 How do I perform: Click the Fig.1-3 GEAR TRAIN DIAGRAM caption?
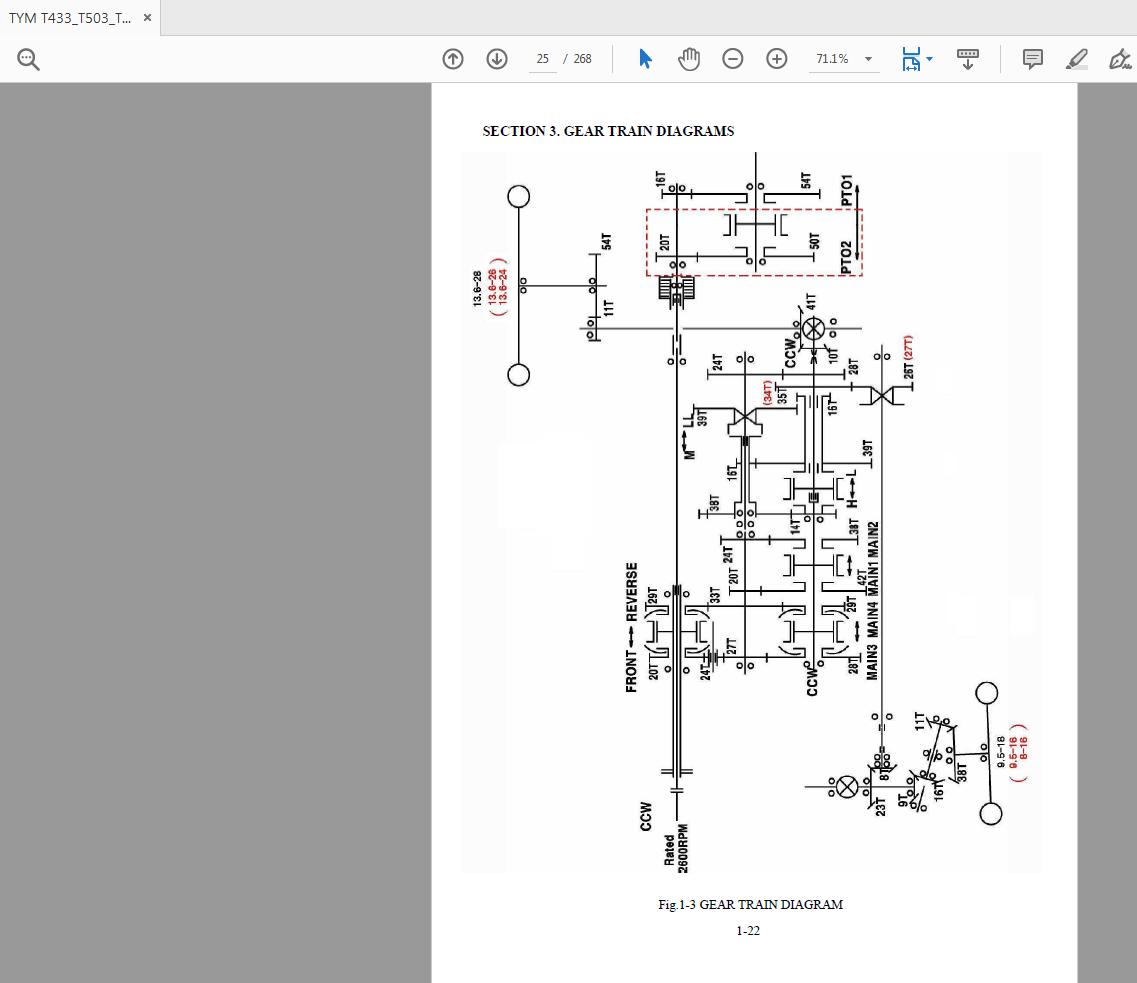click(750, 904)
